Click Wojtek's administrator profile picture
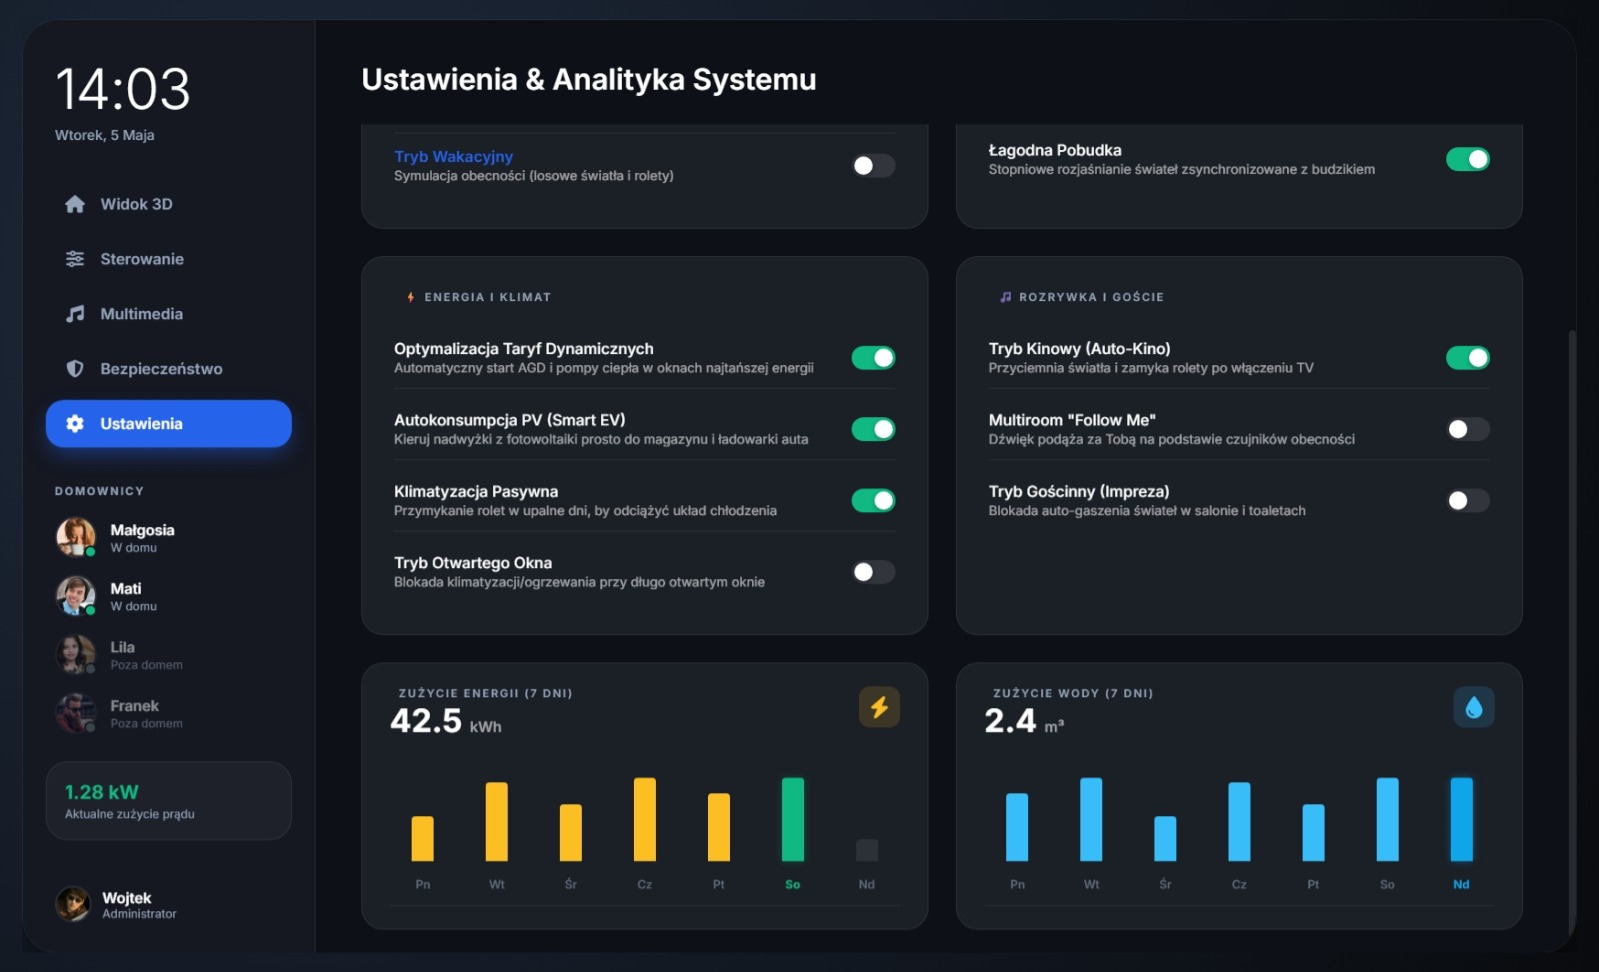The width and height of the screenshot is (1599, 972). [x=73, y=904]
